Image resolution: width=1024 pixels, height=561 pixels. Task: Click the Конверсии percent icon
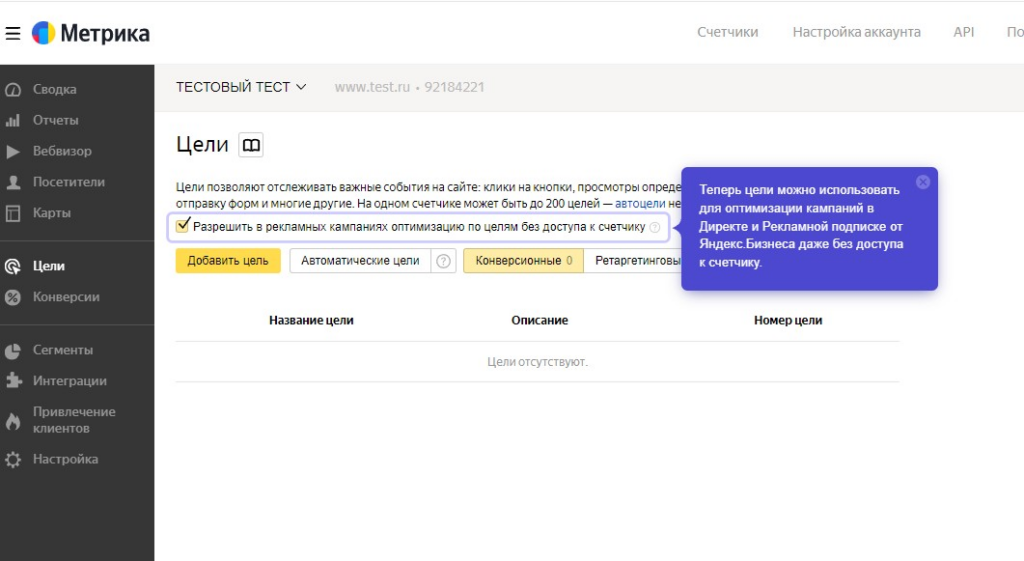tap(13, 297)
